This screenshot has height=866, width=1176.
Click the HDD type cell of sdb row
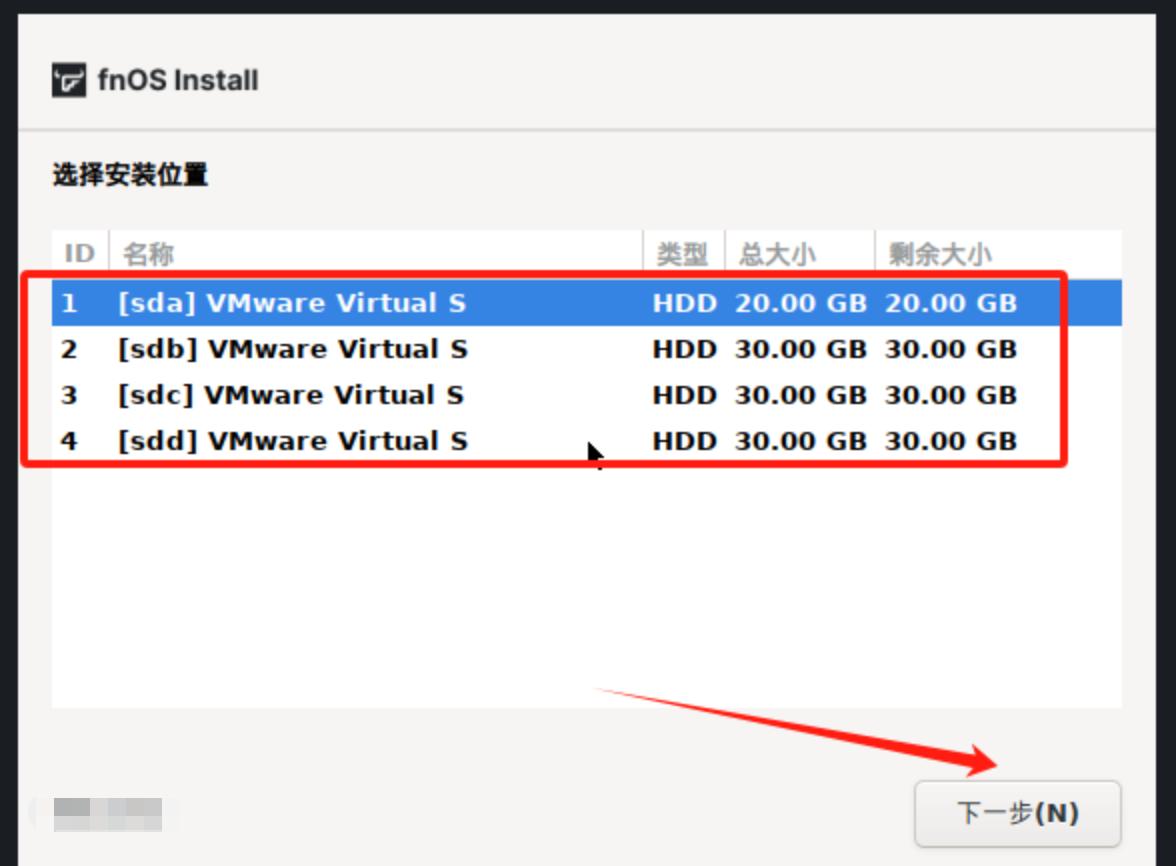[684, 349]
